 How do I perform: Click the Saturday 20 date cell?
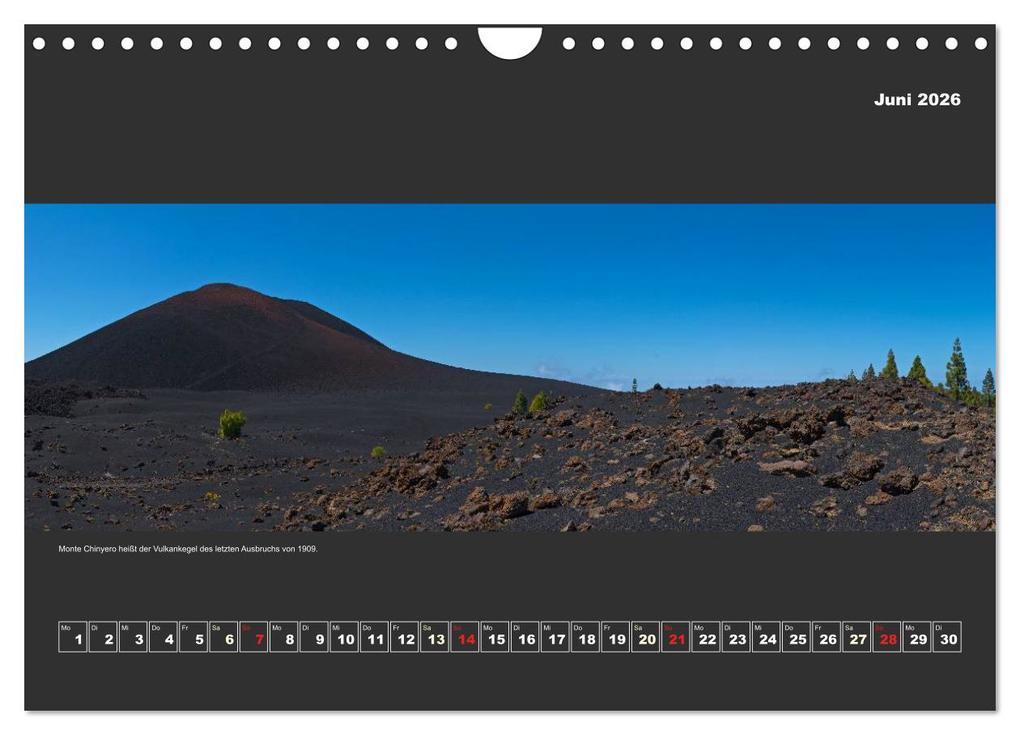[x=645, y=636]
